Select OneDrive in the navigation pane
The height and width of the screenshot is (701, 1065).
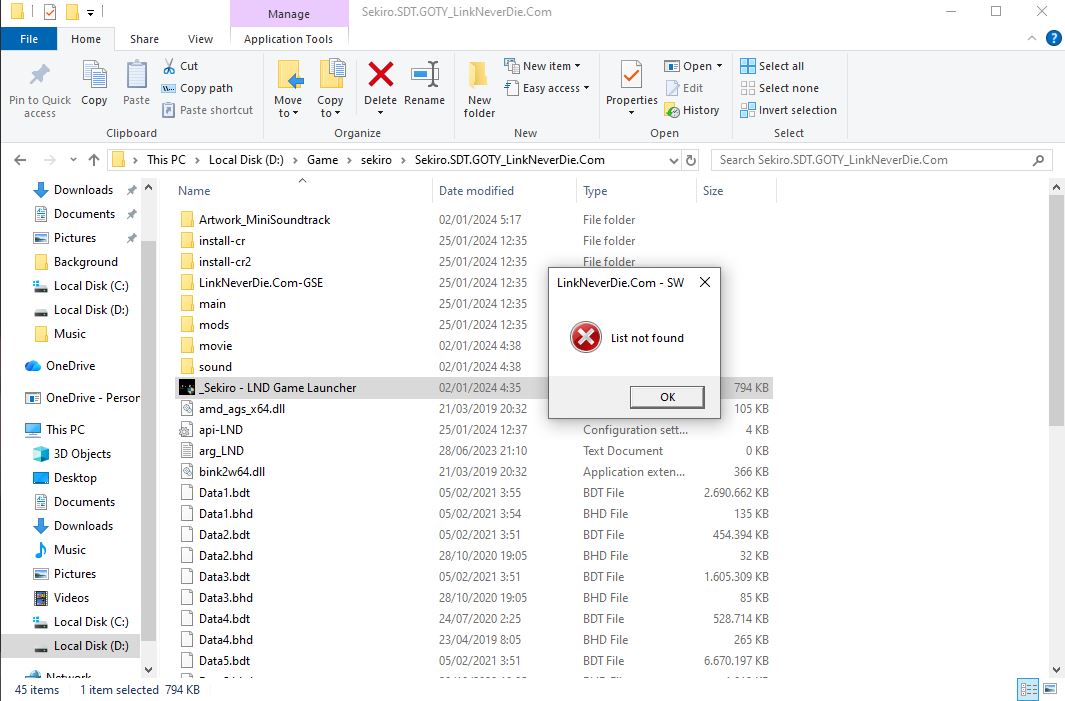point(70,366)
